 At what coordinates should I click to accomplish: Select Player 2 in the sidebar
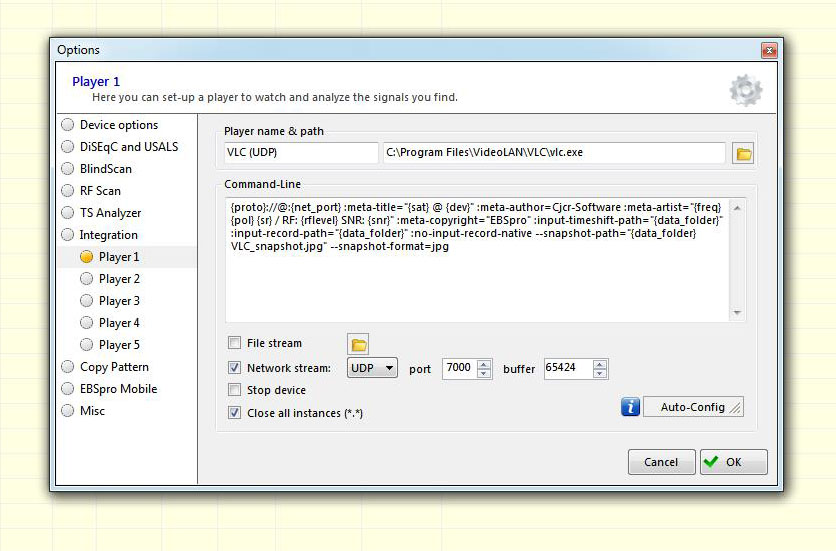pyautogui.click(x=119, y=279)
